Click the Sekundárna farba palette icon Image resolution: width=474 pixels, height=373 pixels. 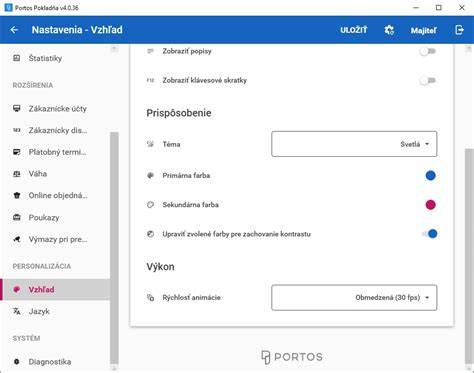pyautogui.click(x=151, y=205)
